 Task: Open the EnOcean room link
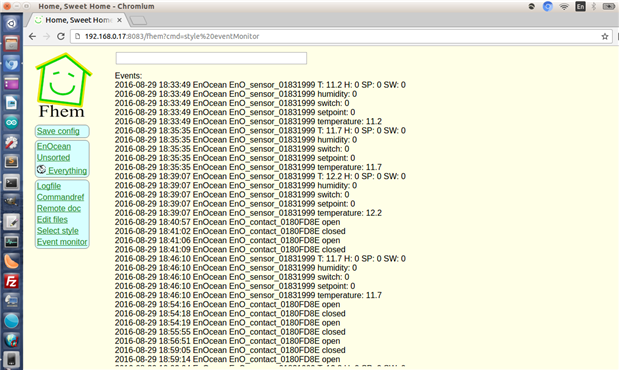(x=54, y=146)
